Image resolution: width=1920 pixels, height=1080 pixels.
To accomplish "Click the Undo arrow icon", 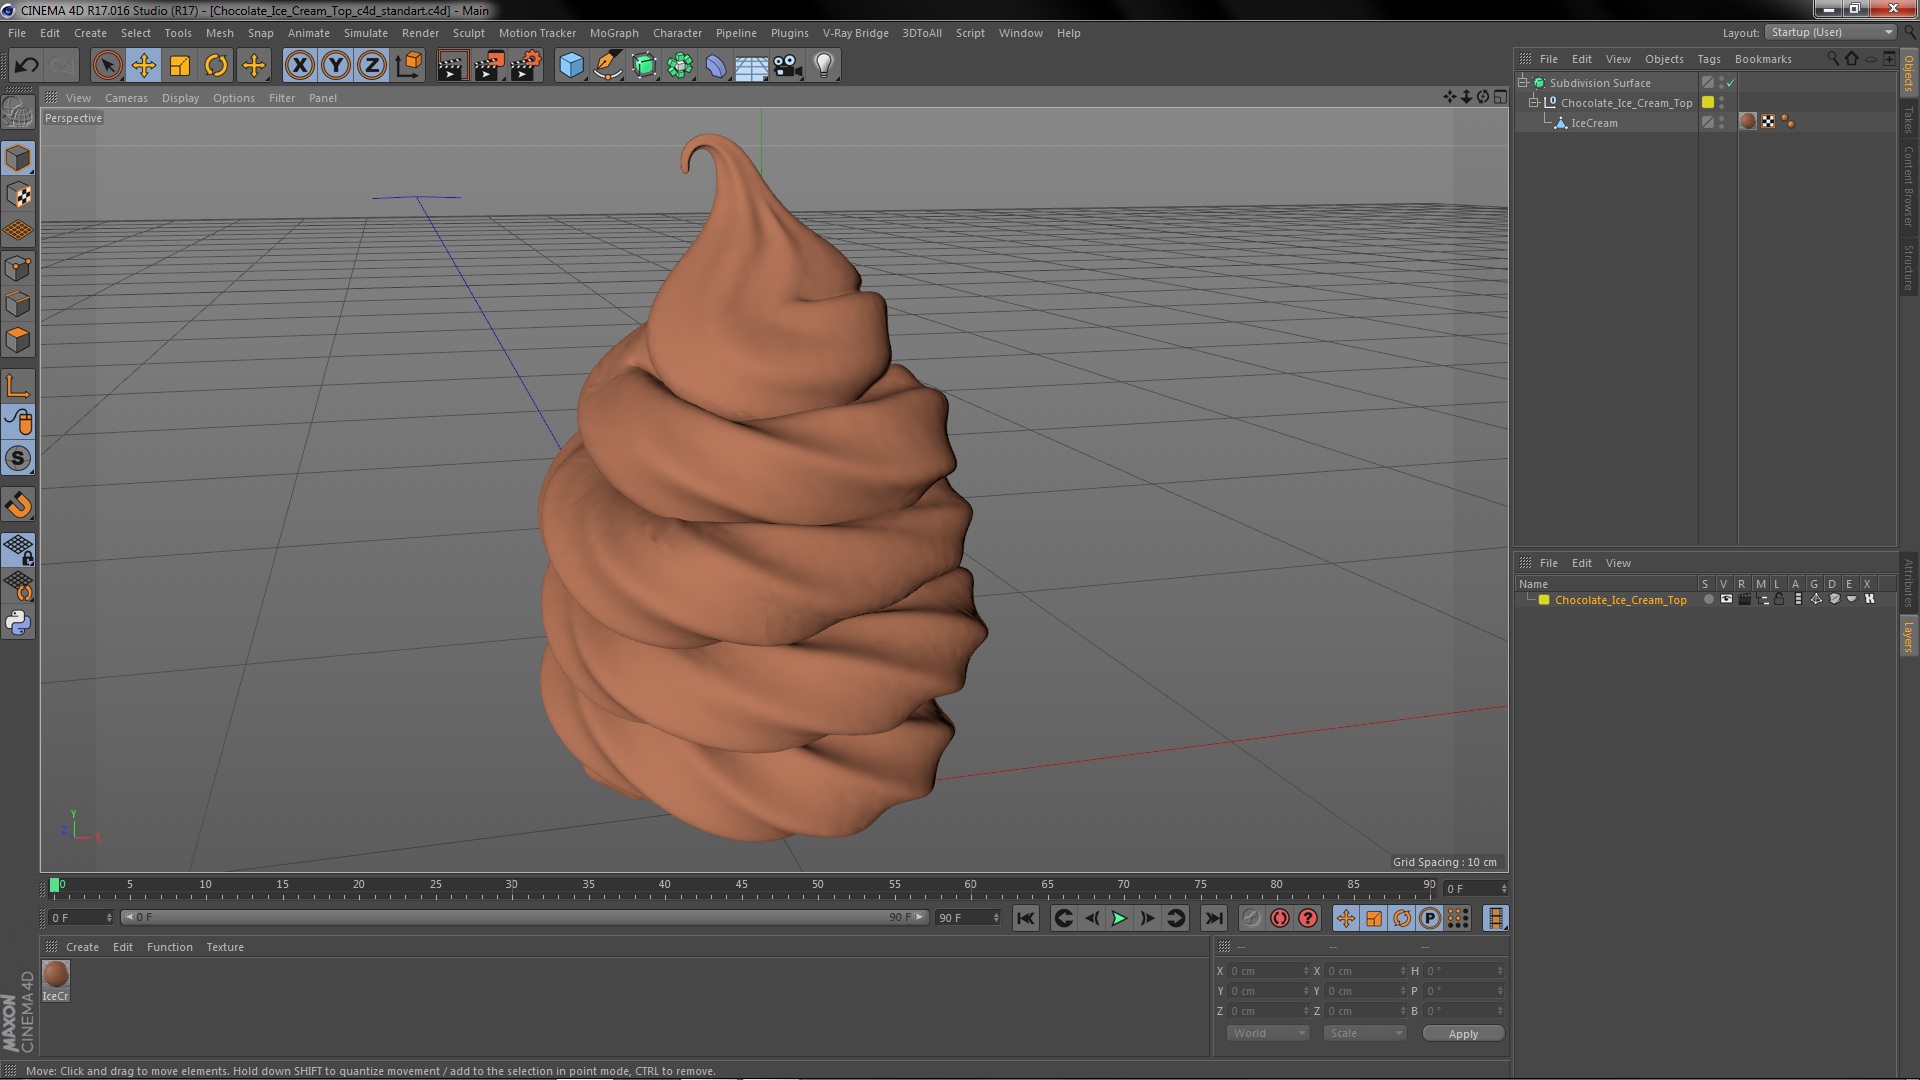I will pyautogui.click(x=26, y=66).
